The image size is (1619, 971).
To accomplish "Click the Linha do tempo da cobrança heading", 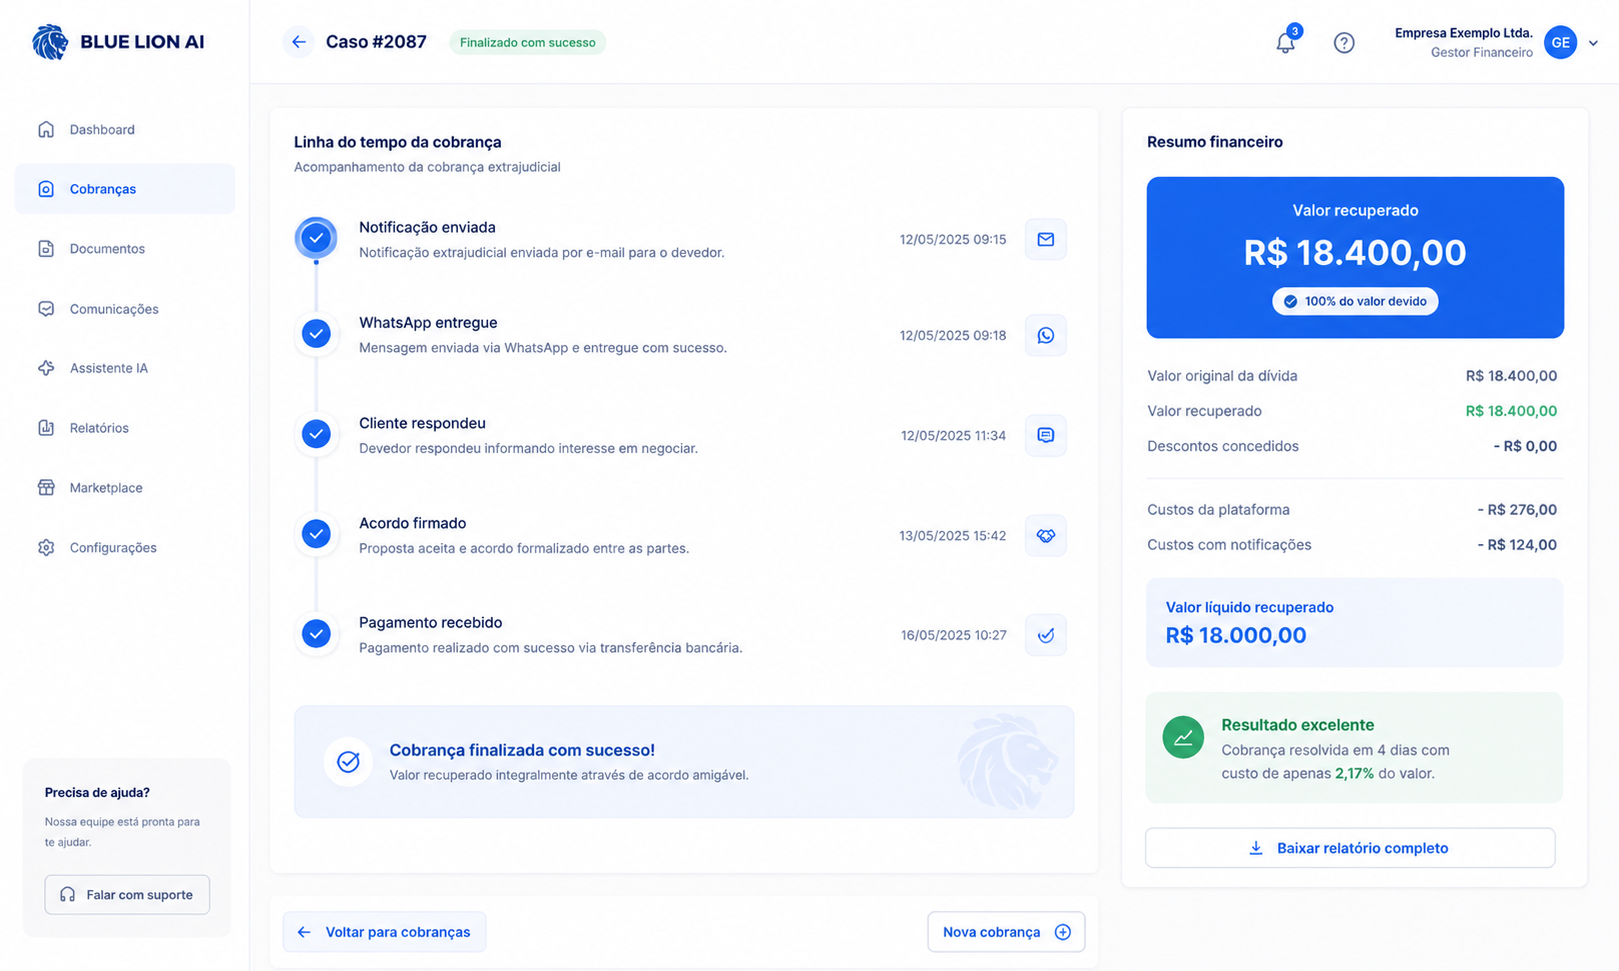I will coord(398,142).
